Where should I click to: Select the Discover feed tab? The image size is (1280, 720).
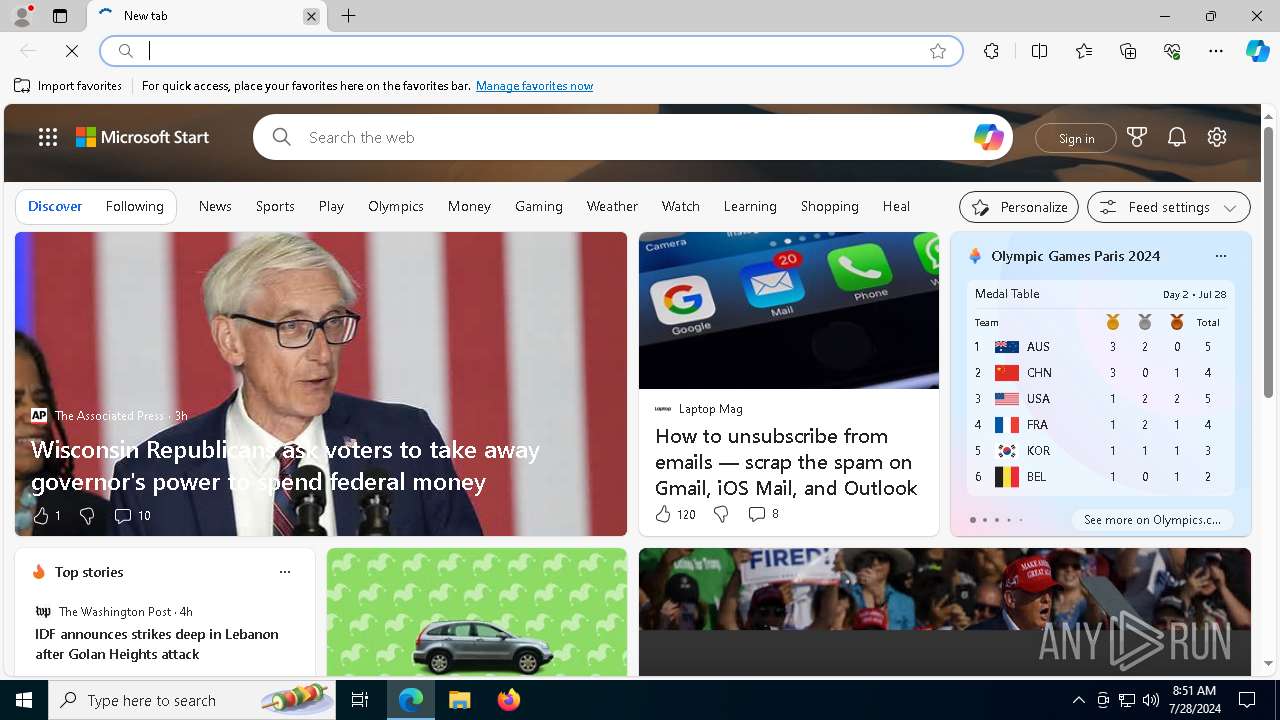click(55, 206)
